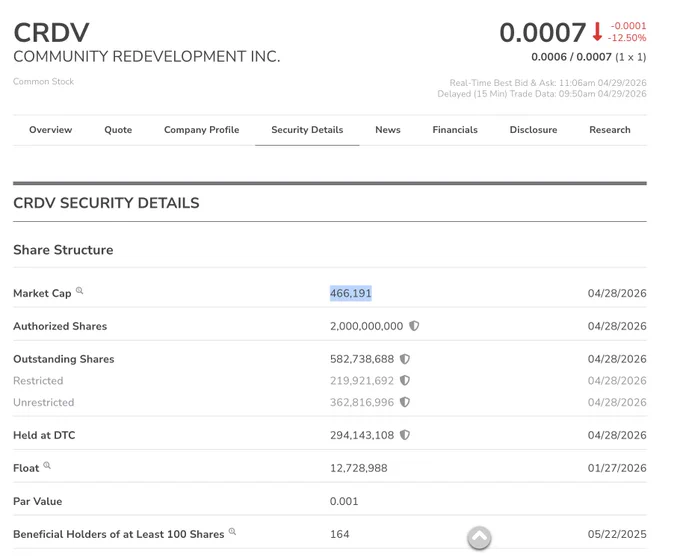
Task: Click the Beneficial Holders date 05/22/2025
Action: (617, 534)
